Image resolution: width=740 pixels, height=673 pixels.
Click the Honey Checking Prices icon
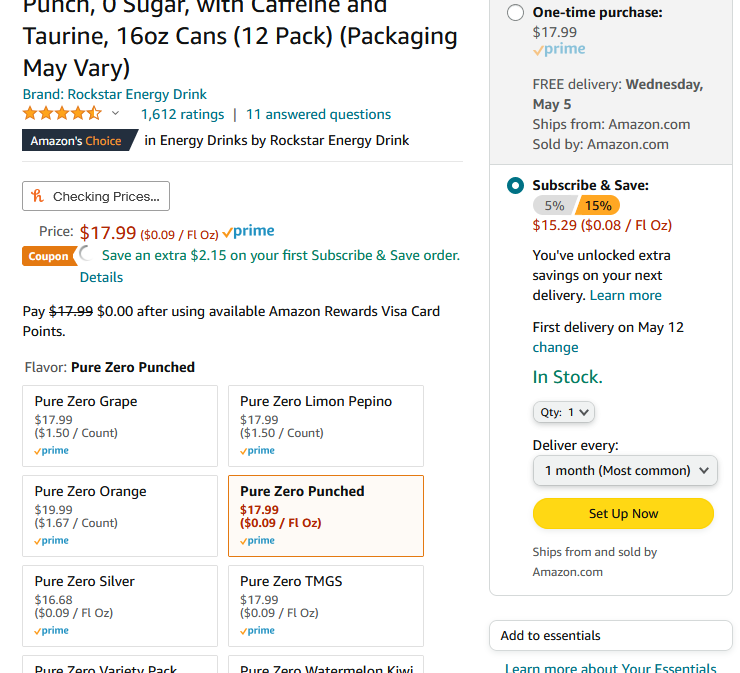37,196
